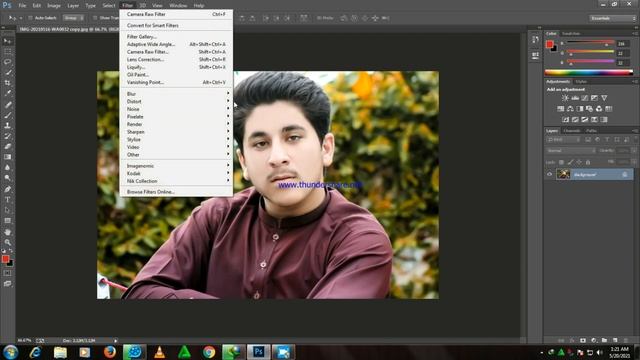Add a Curves adjustment
The height and width of the screenshot is (360, 640).
pyautogui.click(x=585, y=98)
